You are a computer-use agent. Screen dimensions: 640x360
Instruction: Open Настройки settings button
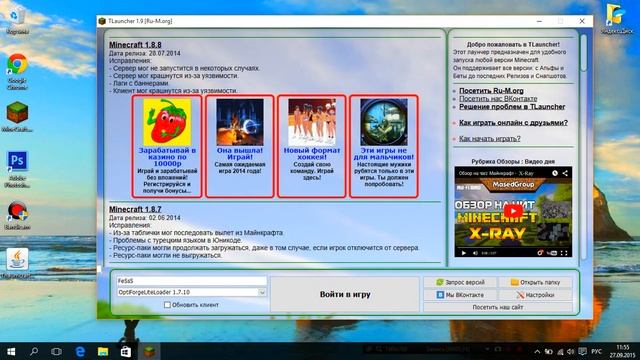(535, 295)
